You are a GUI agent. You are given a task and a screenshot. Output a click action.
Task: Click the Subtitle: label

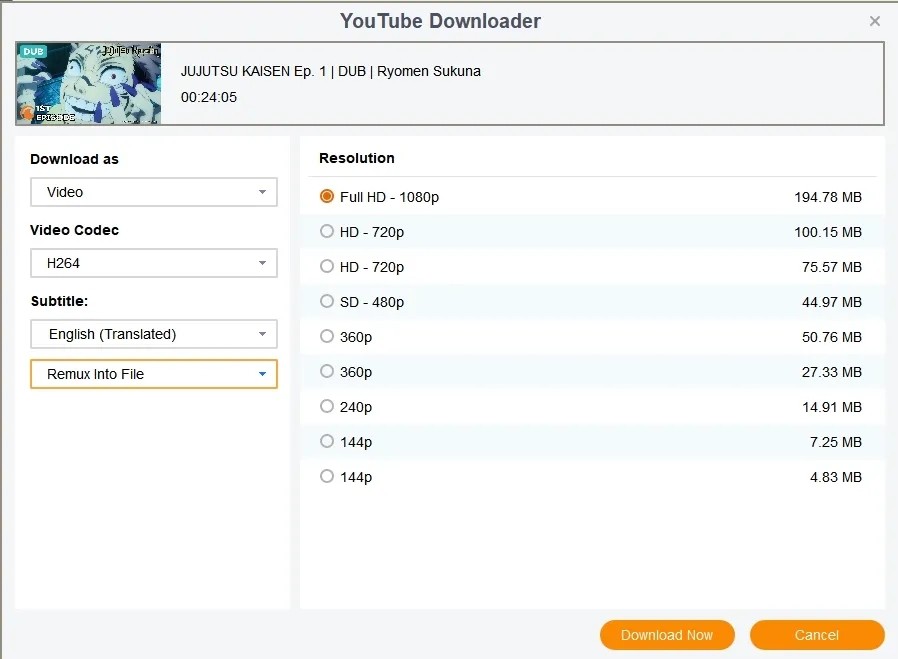click(x=60, y=301)
